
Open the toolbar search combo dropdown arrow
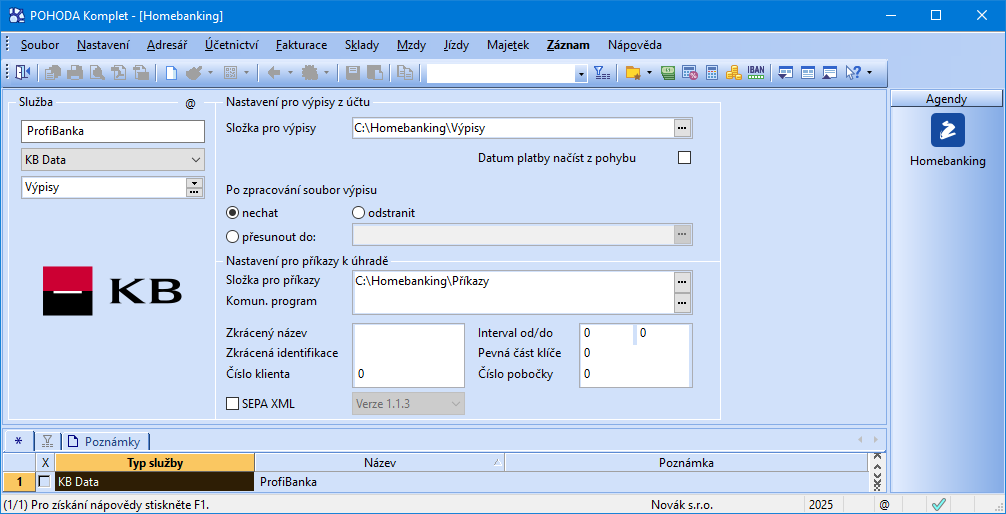(x=581, y=73)
